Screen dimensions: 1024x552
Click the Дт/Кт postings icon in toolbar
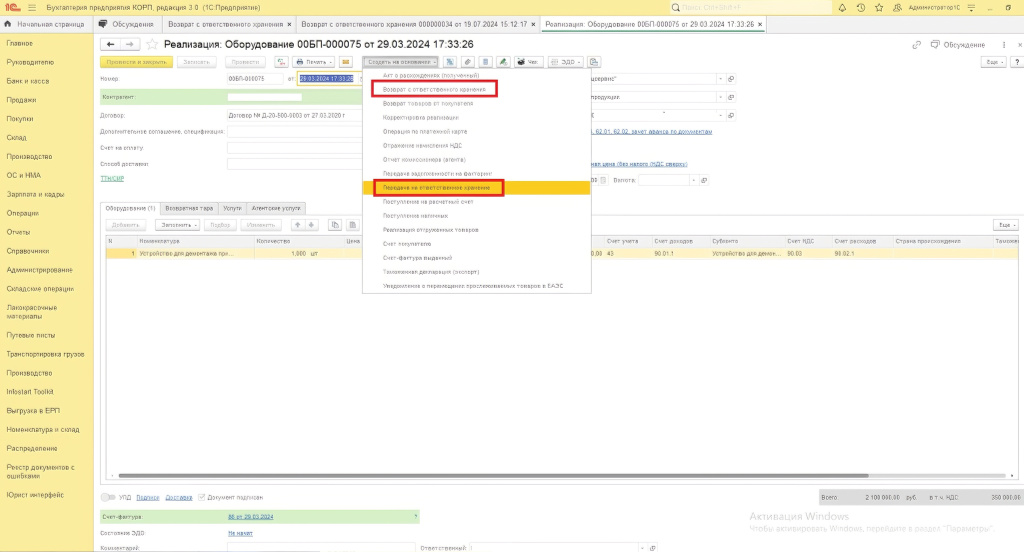281,62
